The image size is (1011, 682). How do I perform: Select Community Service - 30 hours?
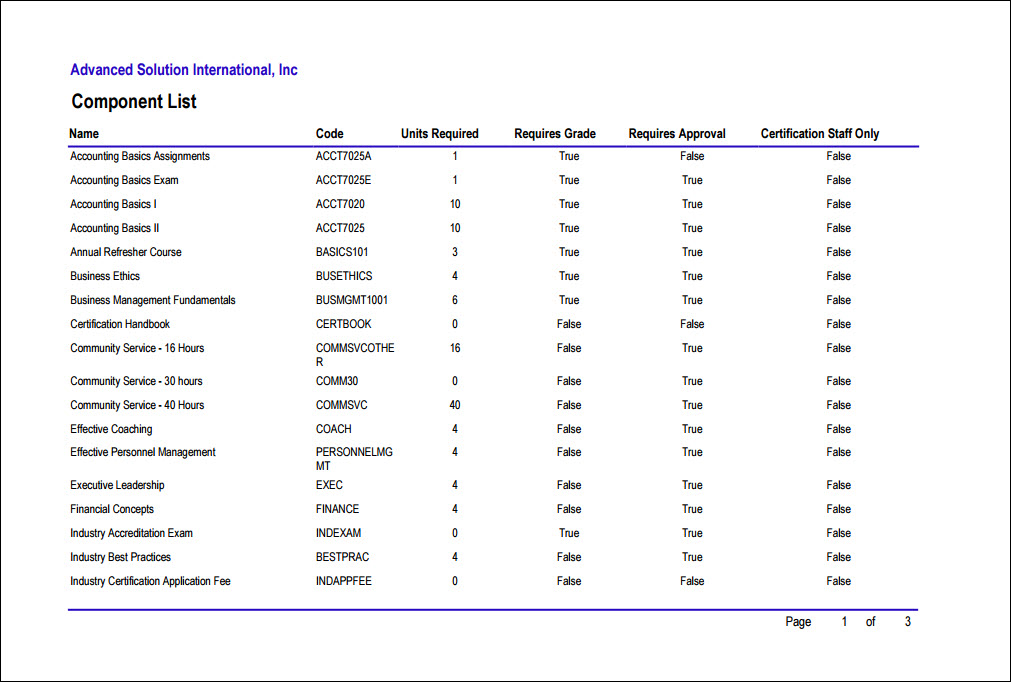point(136,380)
